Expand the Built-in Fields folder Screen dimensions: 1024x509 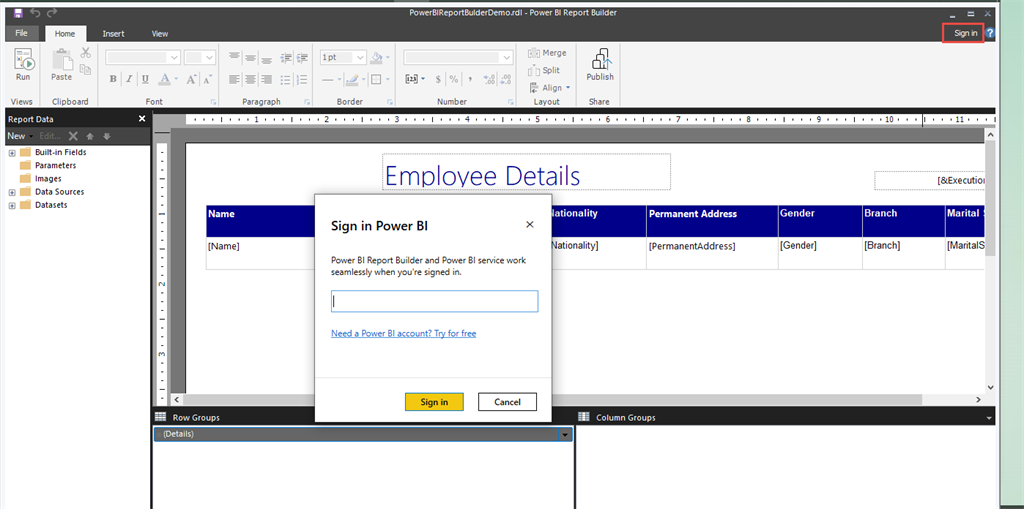tap(12, 152)
